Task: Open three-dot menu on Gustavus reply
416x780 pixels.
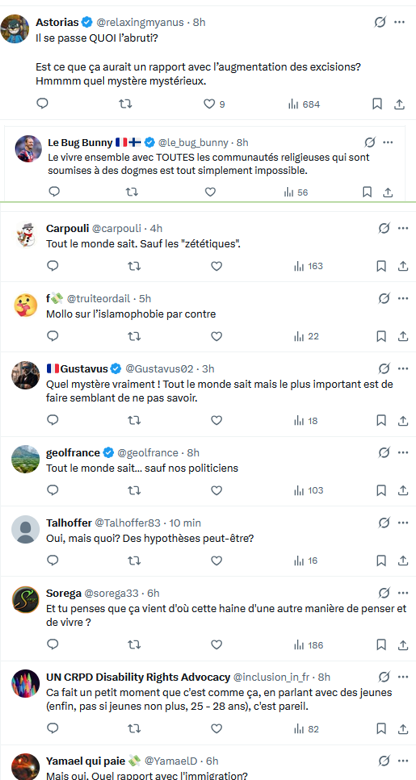Action: click(x=403, y=368)
